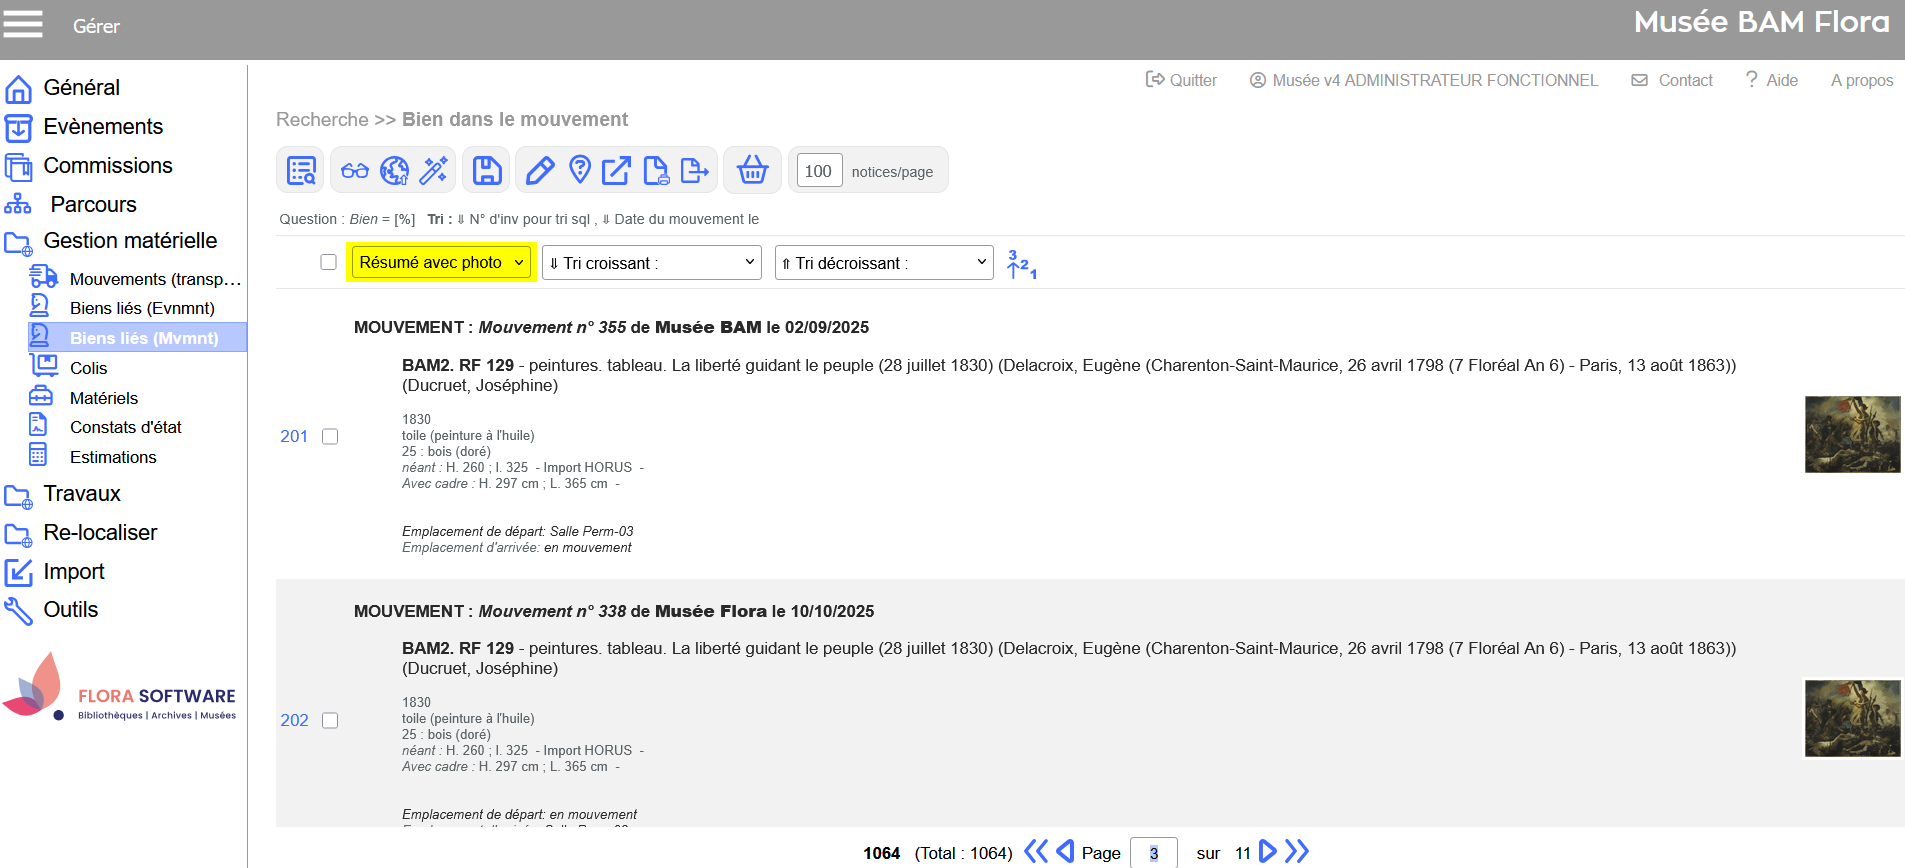Toggle the select-all checkbox above results
The height and width of the screenshot is (868, 1905).
328,262
